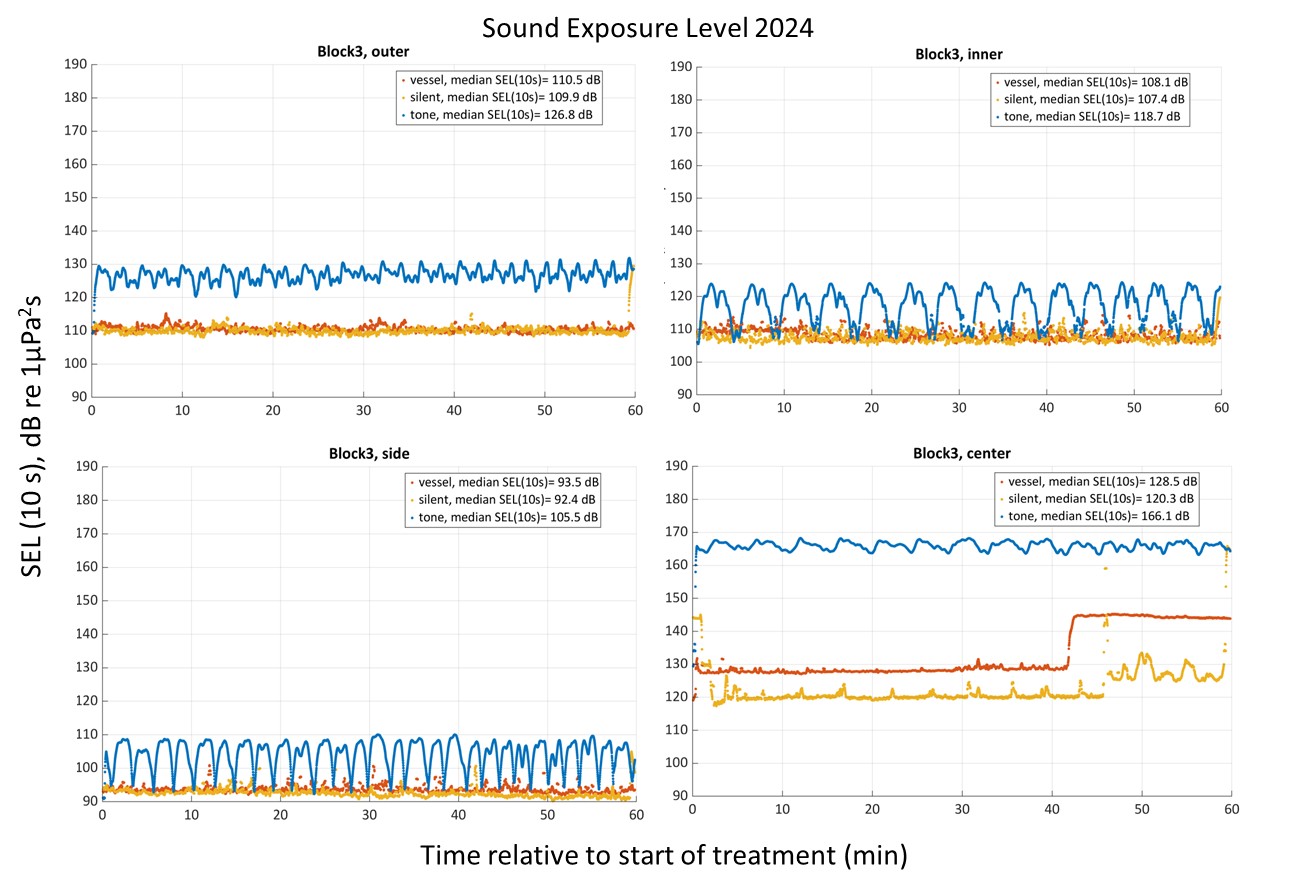This screenshot has height=891, width=1298.
Task: Select the "Time relative to start of treatment (min)" label
Action: pos(663,856)
